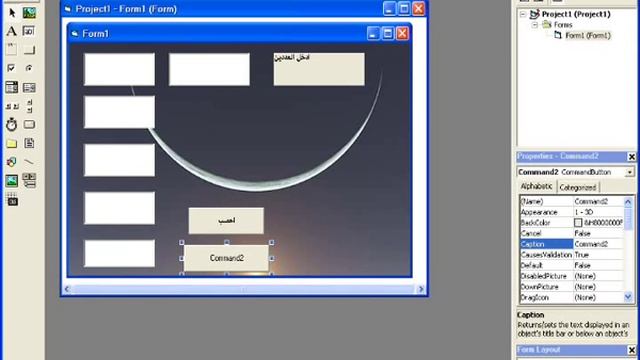Close the Properties - Command2 panel
Image resolution: width=640 pixels, height=360 pixels.
pyautogui.click(x=631, y=157)
